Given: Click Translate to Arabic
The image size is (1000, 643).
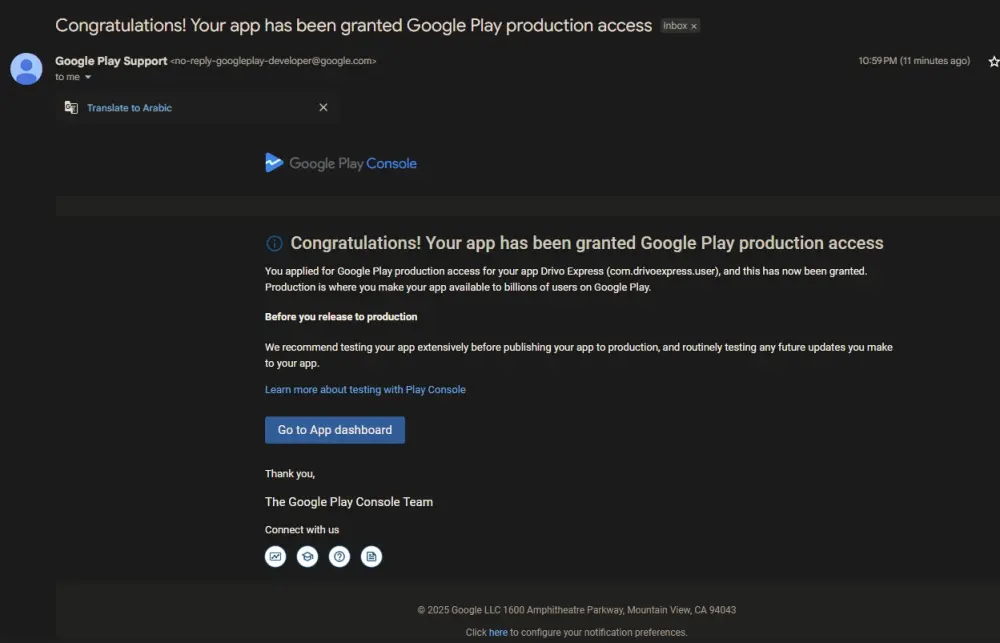Looking at the screenshot, I should pyautogui.click(x=129, y=108).
